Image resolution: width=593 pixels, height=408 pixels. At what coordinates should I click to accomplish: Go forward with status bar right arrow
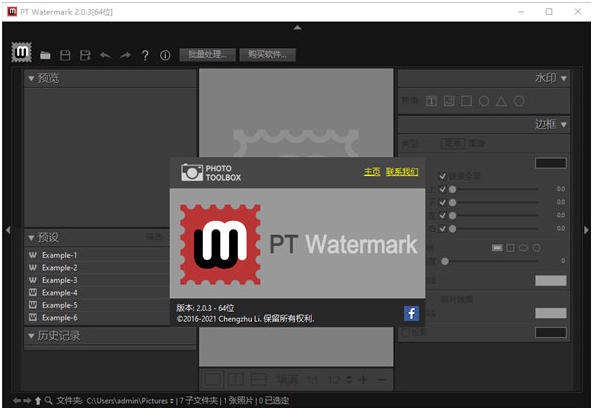coord(27,400)
